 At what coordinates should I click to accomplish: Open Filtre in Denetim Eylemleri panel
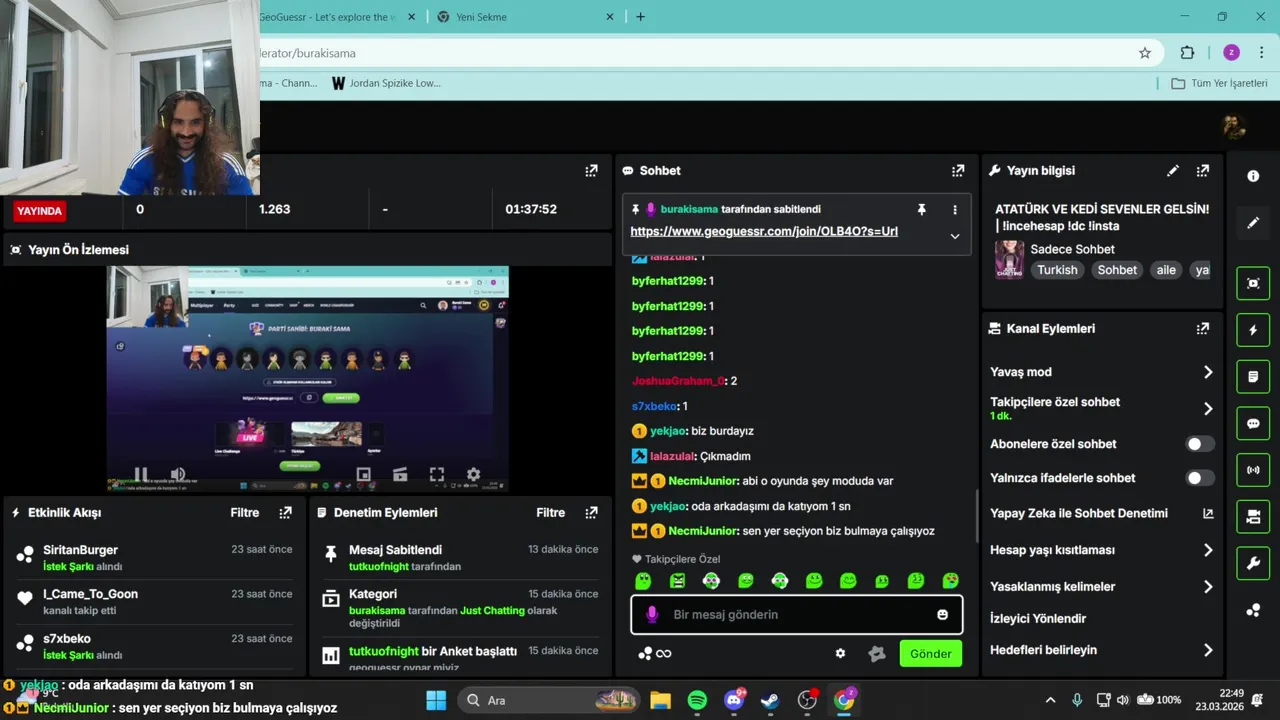pos(551,512)
